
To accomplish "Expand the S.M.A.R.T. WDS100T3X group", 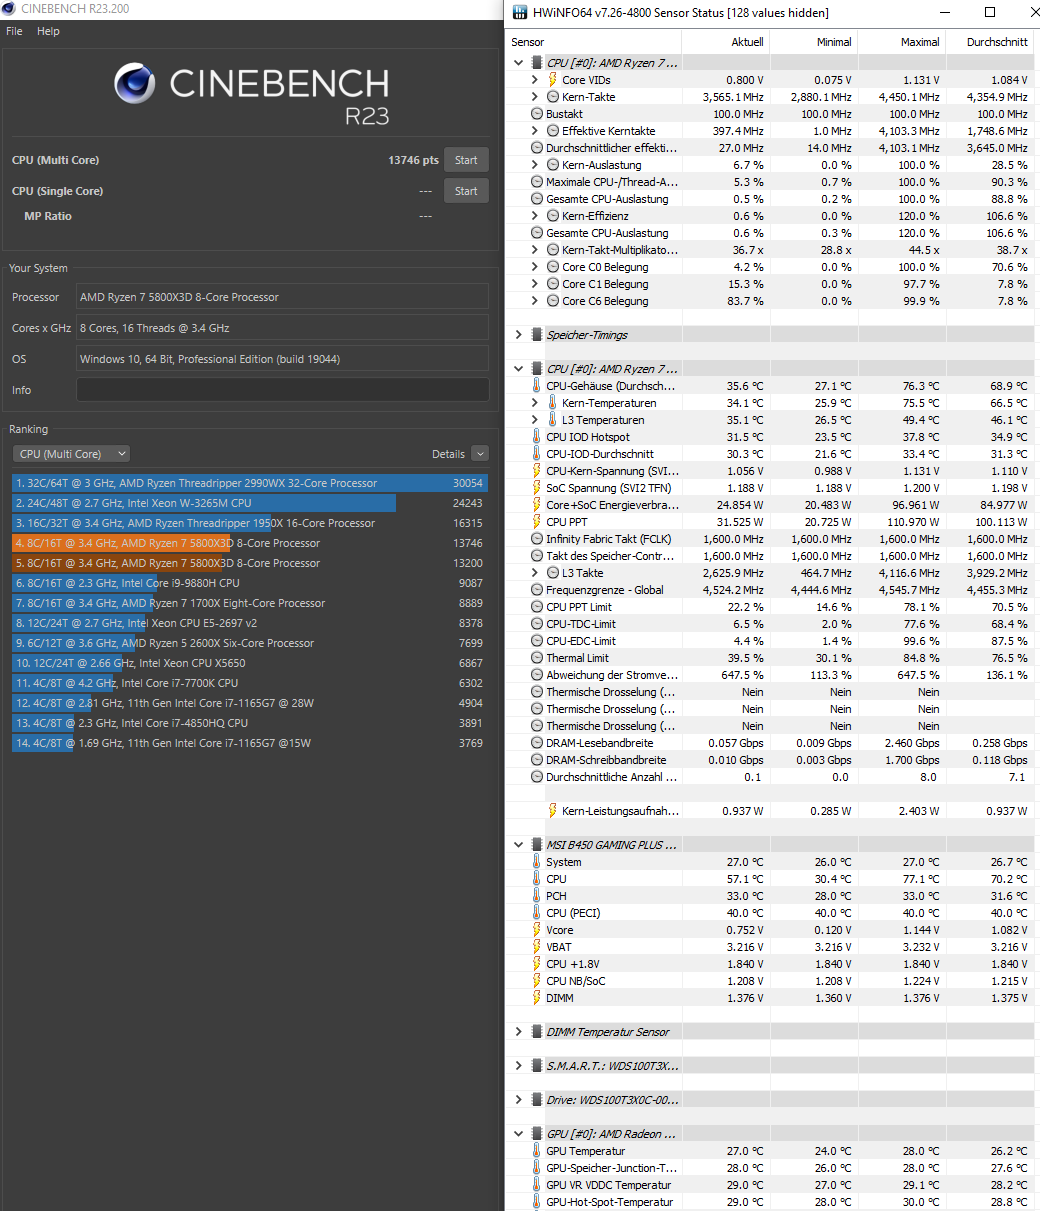I will [x=518, y=1066].
